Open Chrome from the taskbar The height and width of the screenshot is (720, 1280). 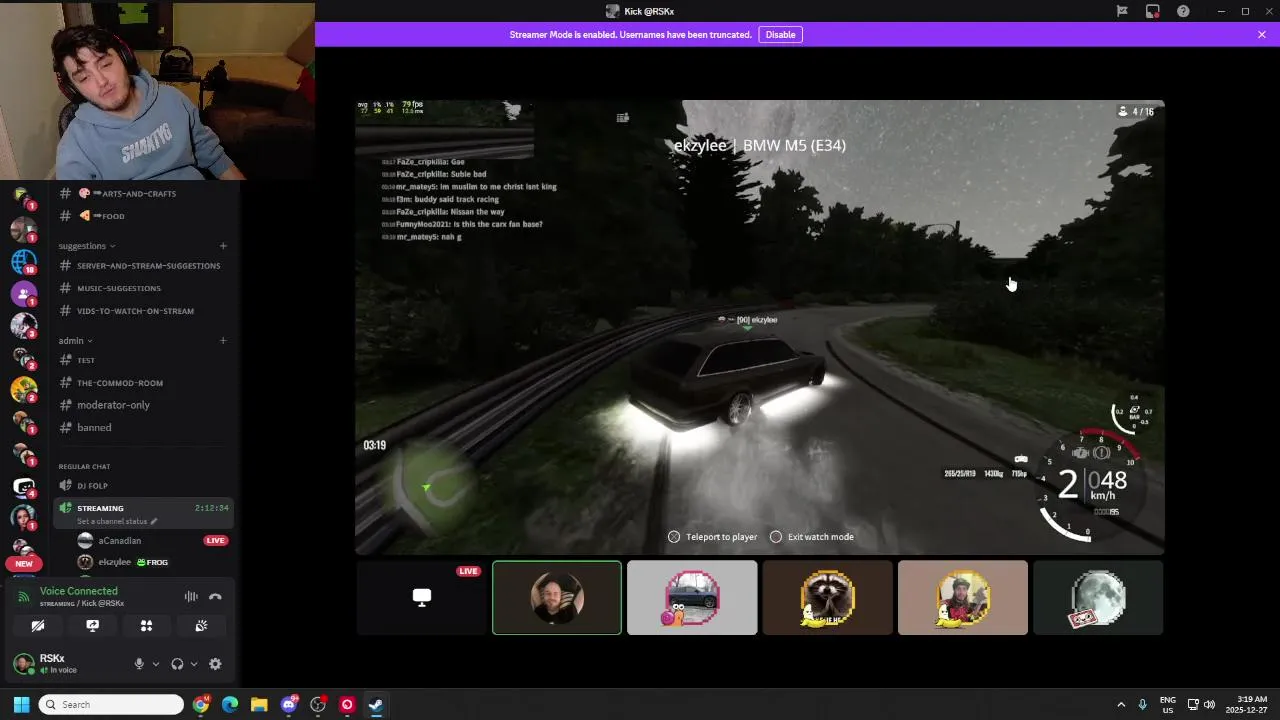coord(201,704)
